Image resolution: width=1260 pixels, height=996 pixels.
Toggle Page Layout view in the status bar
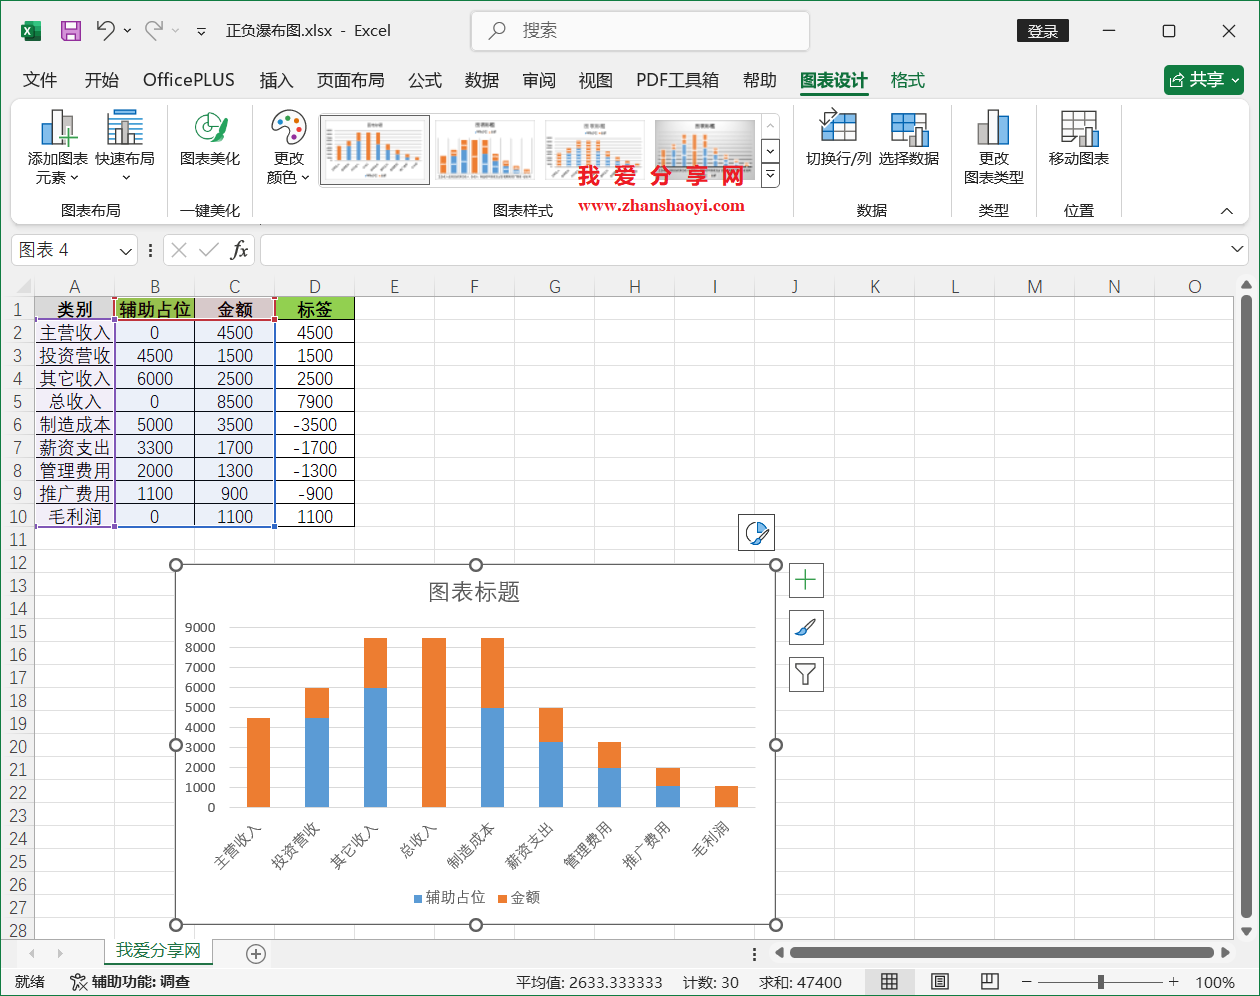pos(939,981)
